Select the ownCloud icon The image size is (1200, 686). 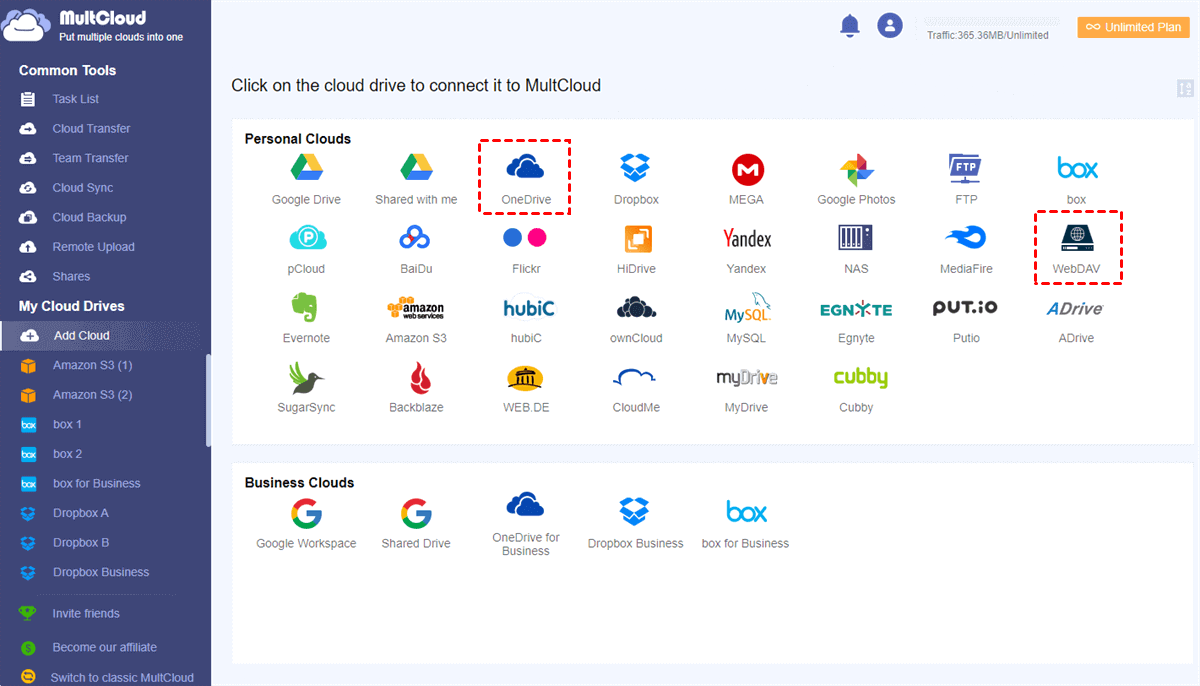(x=636, y=308)
